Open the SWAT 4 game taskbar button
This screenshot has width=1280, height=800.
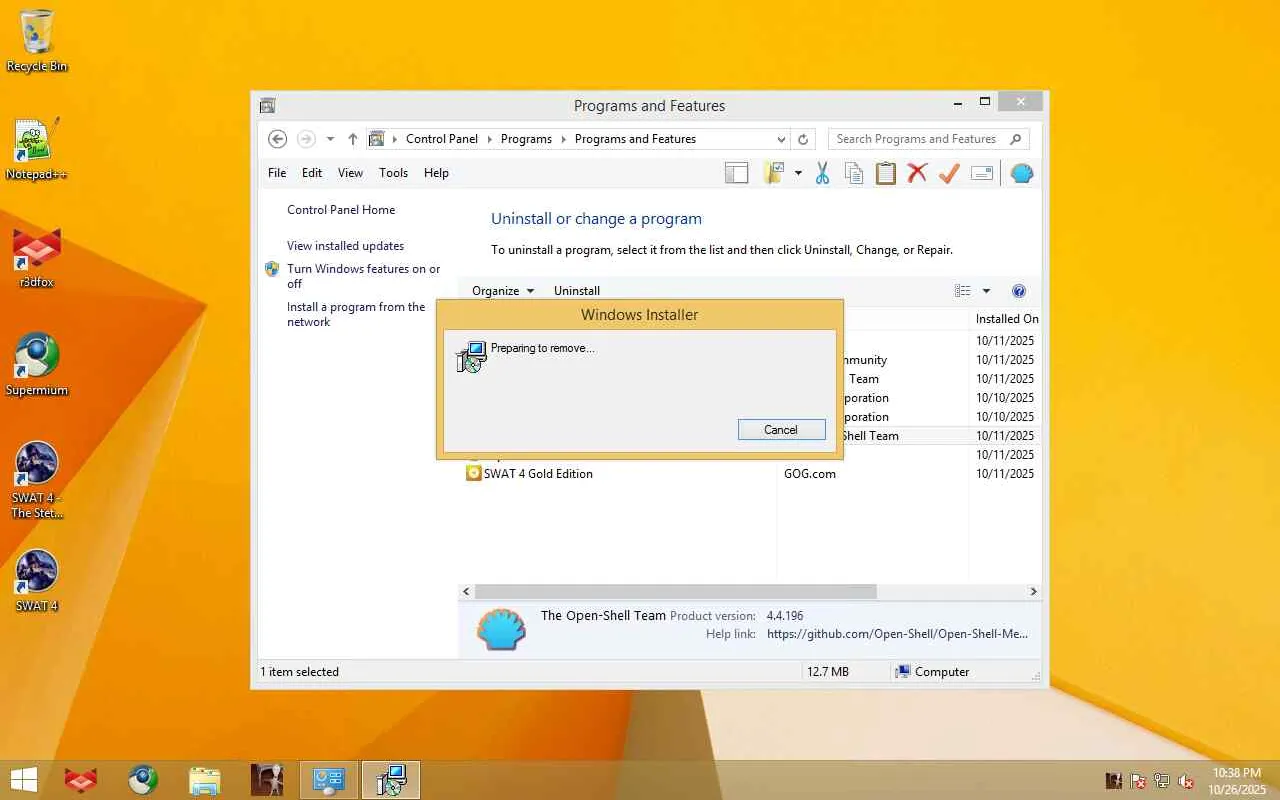(x=267, y=780)
